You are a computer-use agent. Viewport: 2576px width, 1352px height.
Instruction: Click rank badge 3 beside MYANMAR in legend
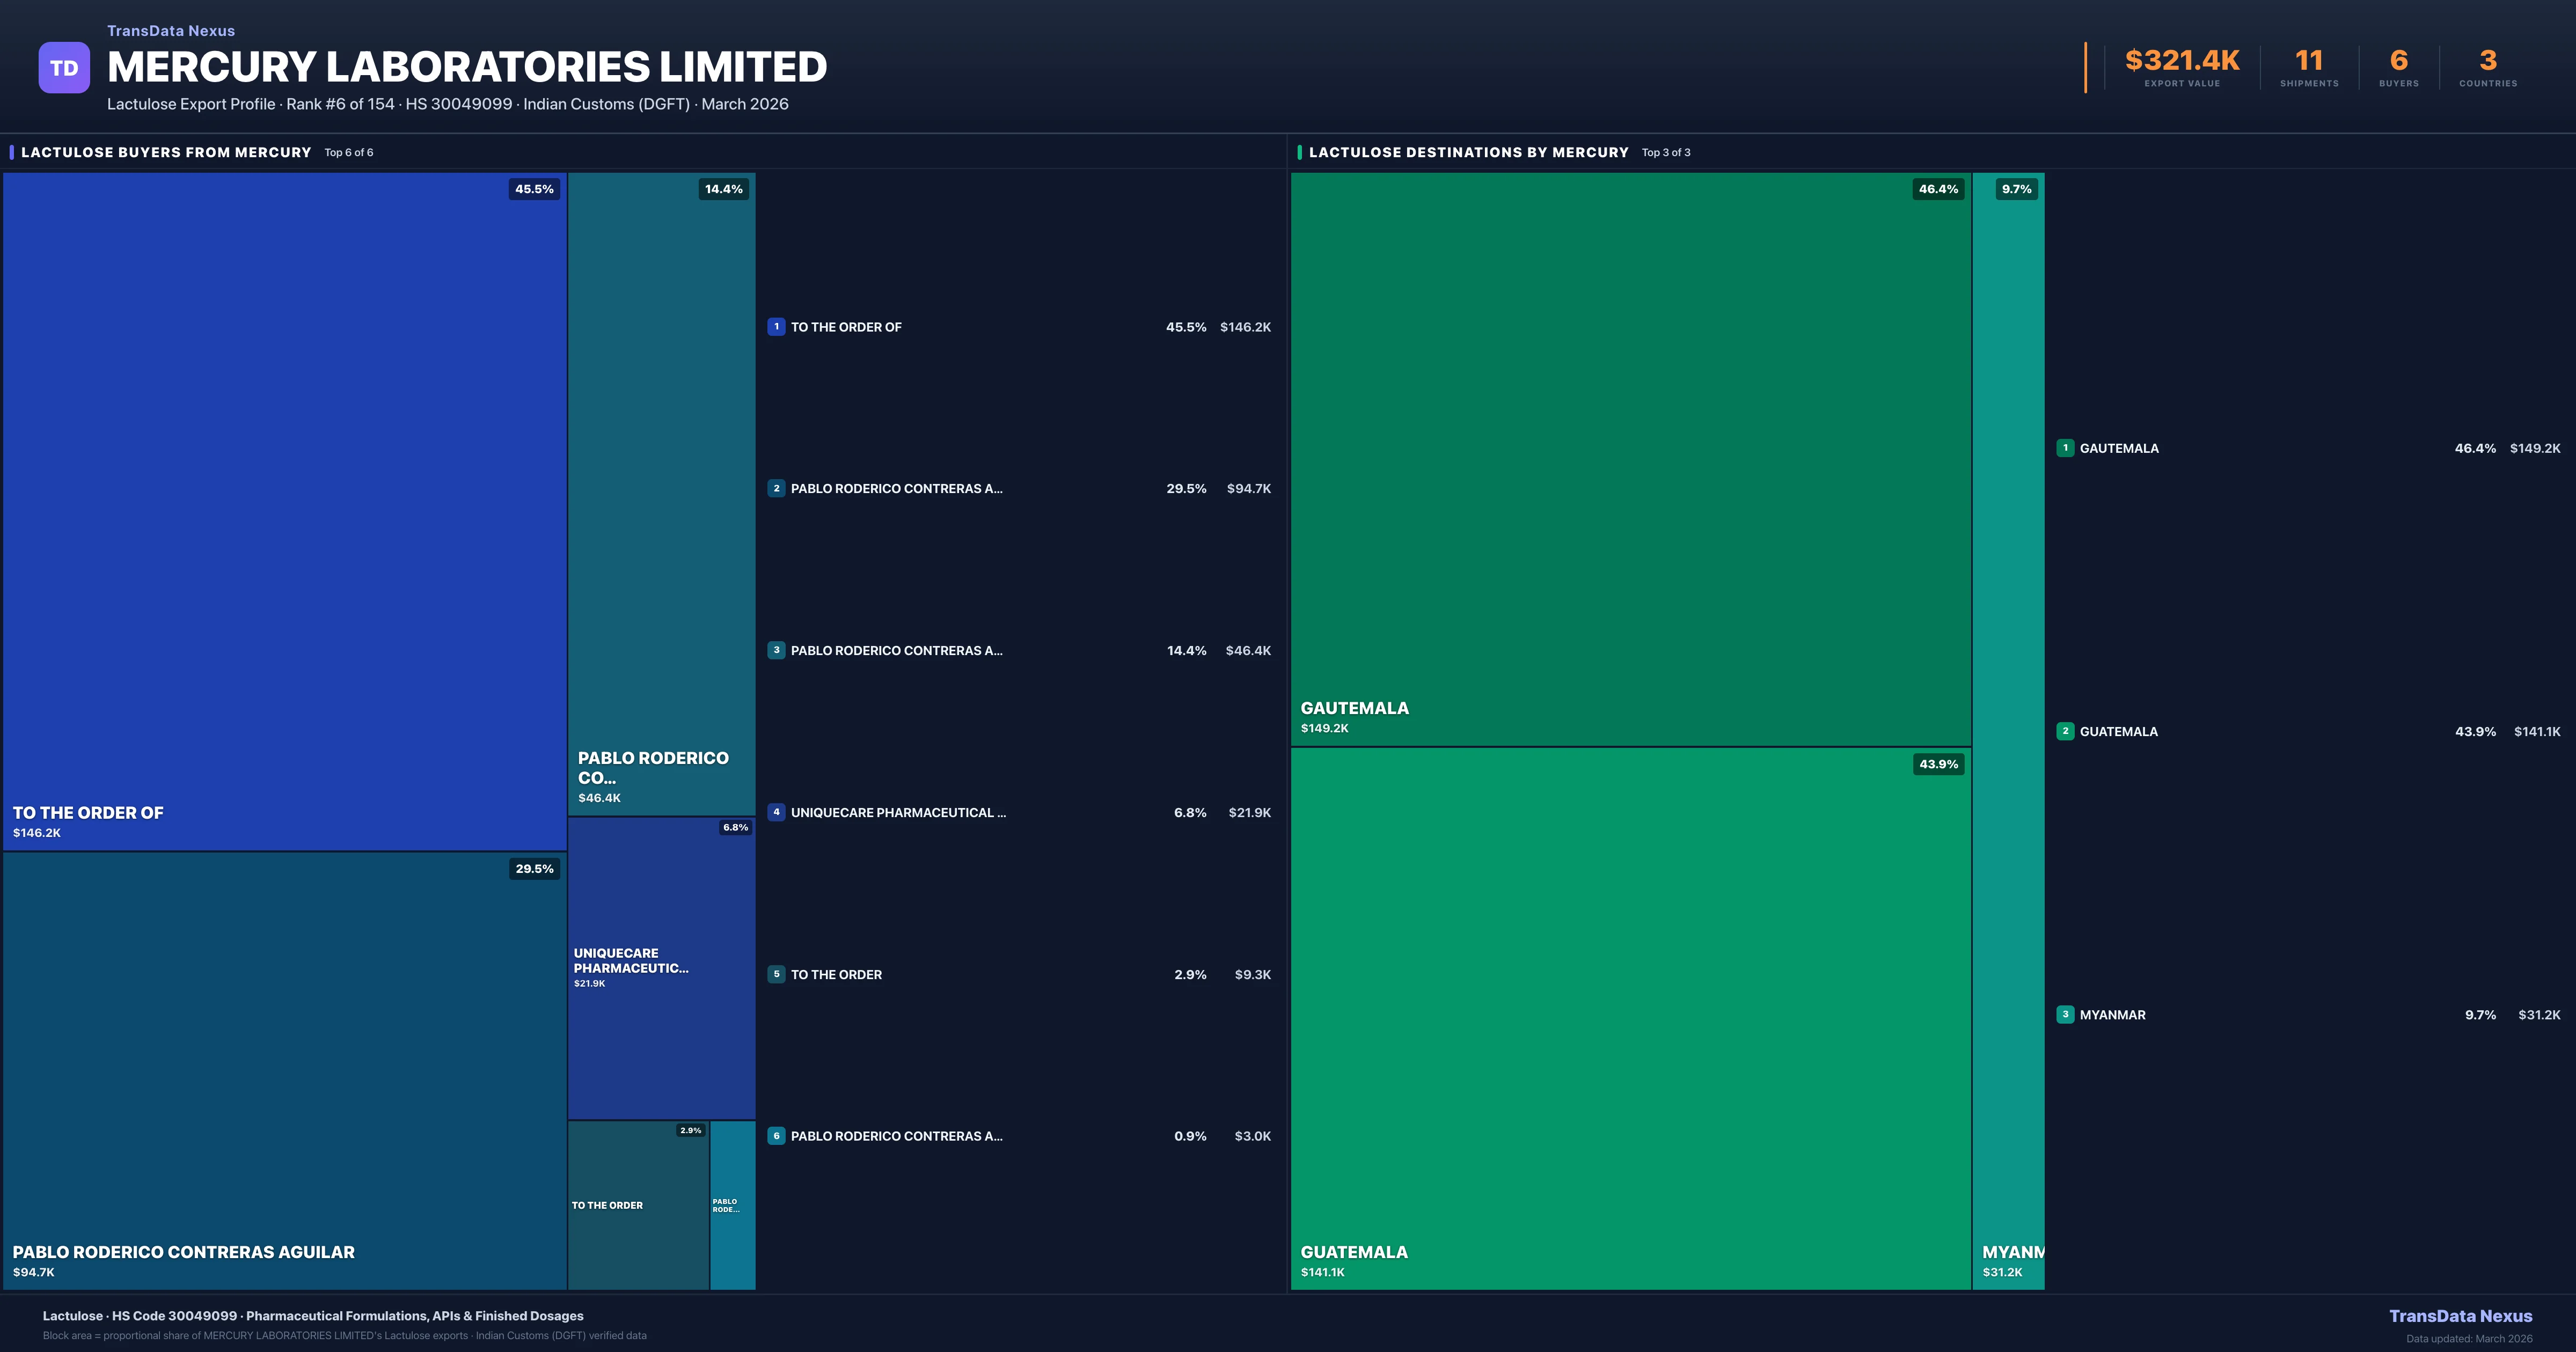point(2065,1014)
